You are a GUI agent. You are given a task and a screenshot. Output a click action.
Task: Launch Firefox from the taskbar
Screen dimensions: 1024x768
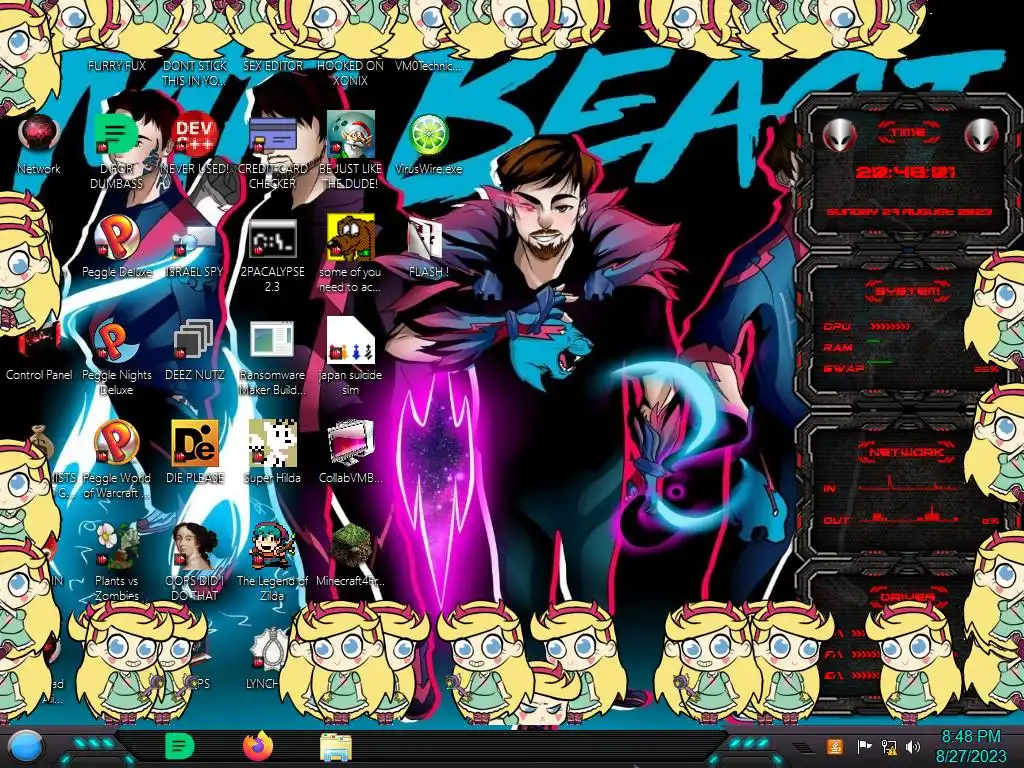coord(258,746)
